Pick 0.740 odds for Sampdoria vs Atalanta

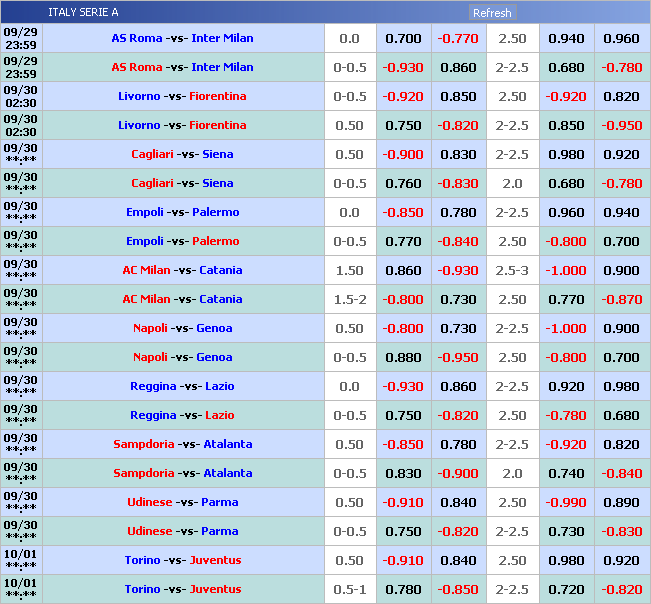coord(566,474)
